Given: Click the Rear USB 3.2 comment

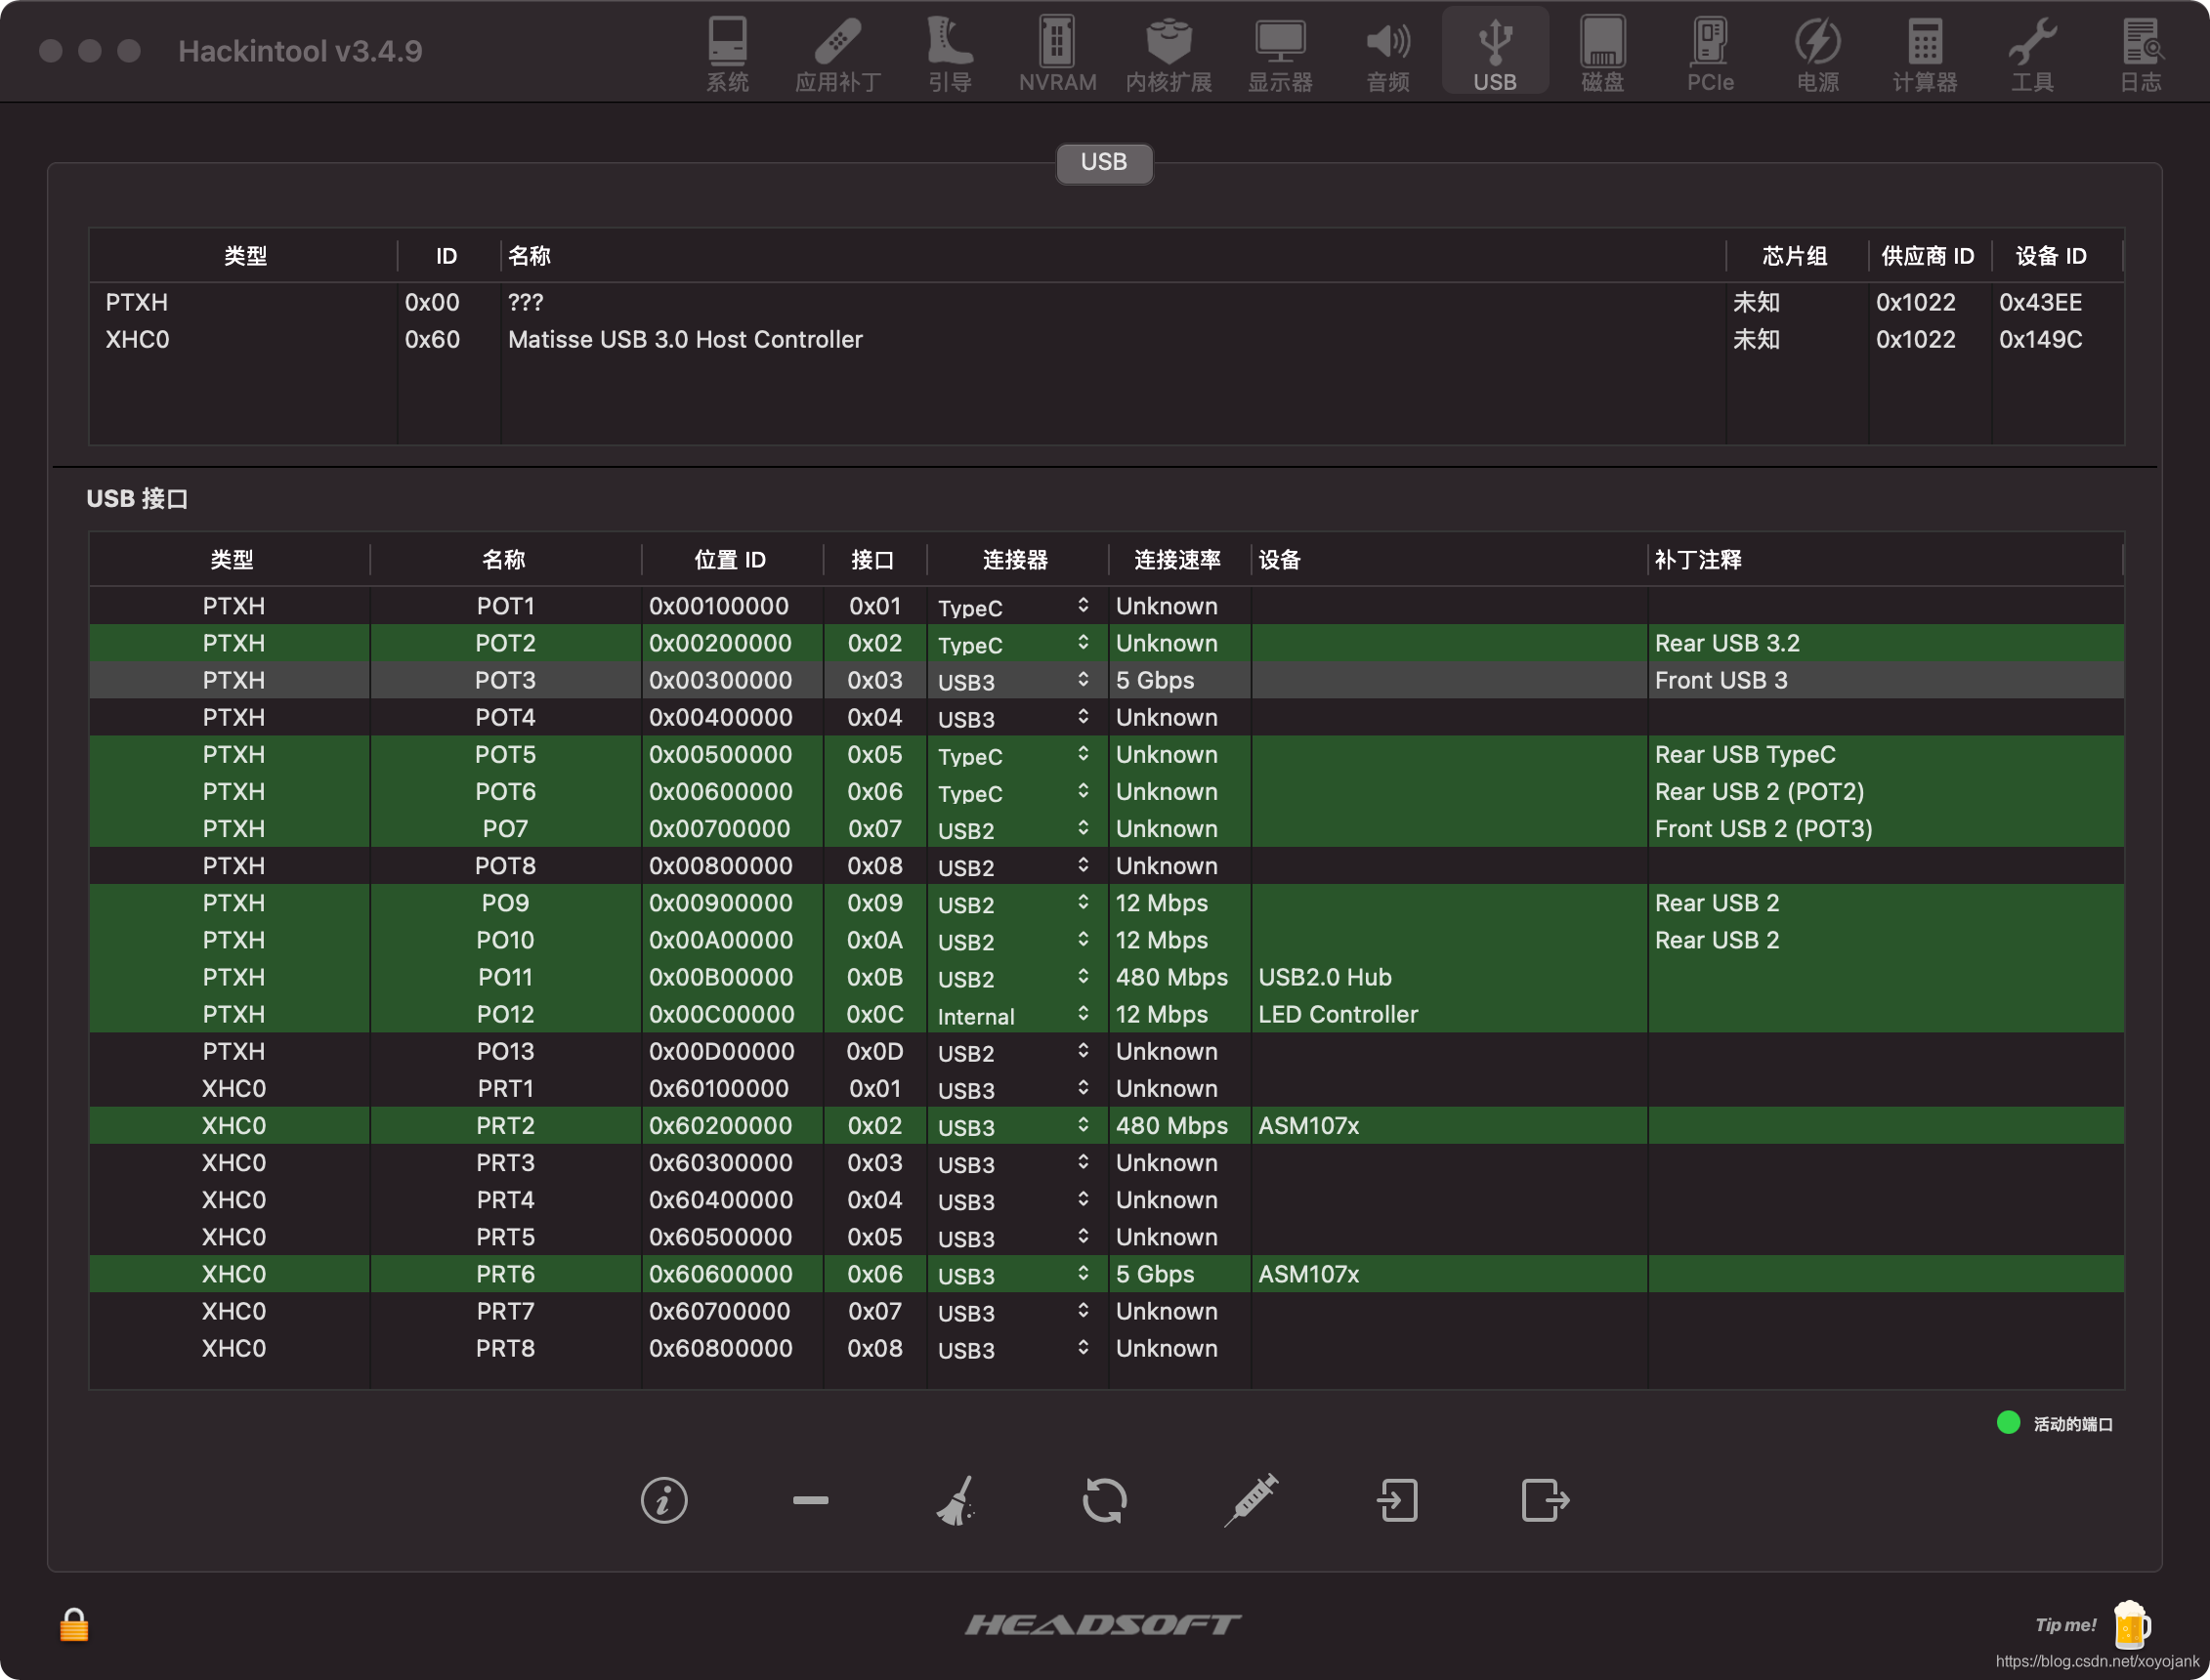Looking at the screenshot, I should 1727,643.
